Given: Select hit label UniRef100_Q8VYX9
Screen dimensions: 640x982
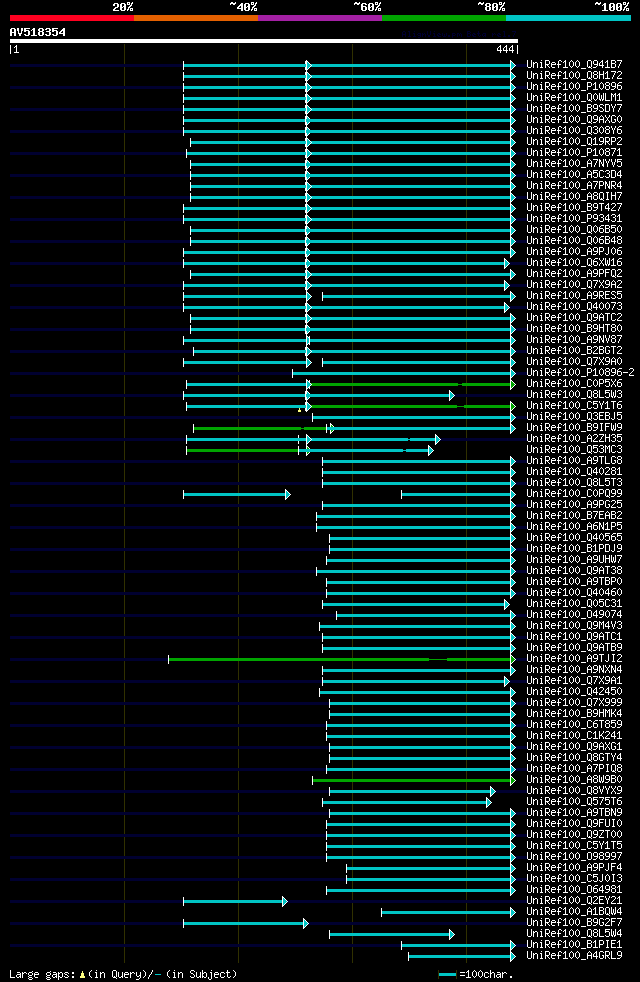Looking at the screenshot, I should point(574,790).
